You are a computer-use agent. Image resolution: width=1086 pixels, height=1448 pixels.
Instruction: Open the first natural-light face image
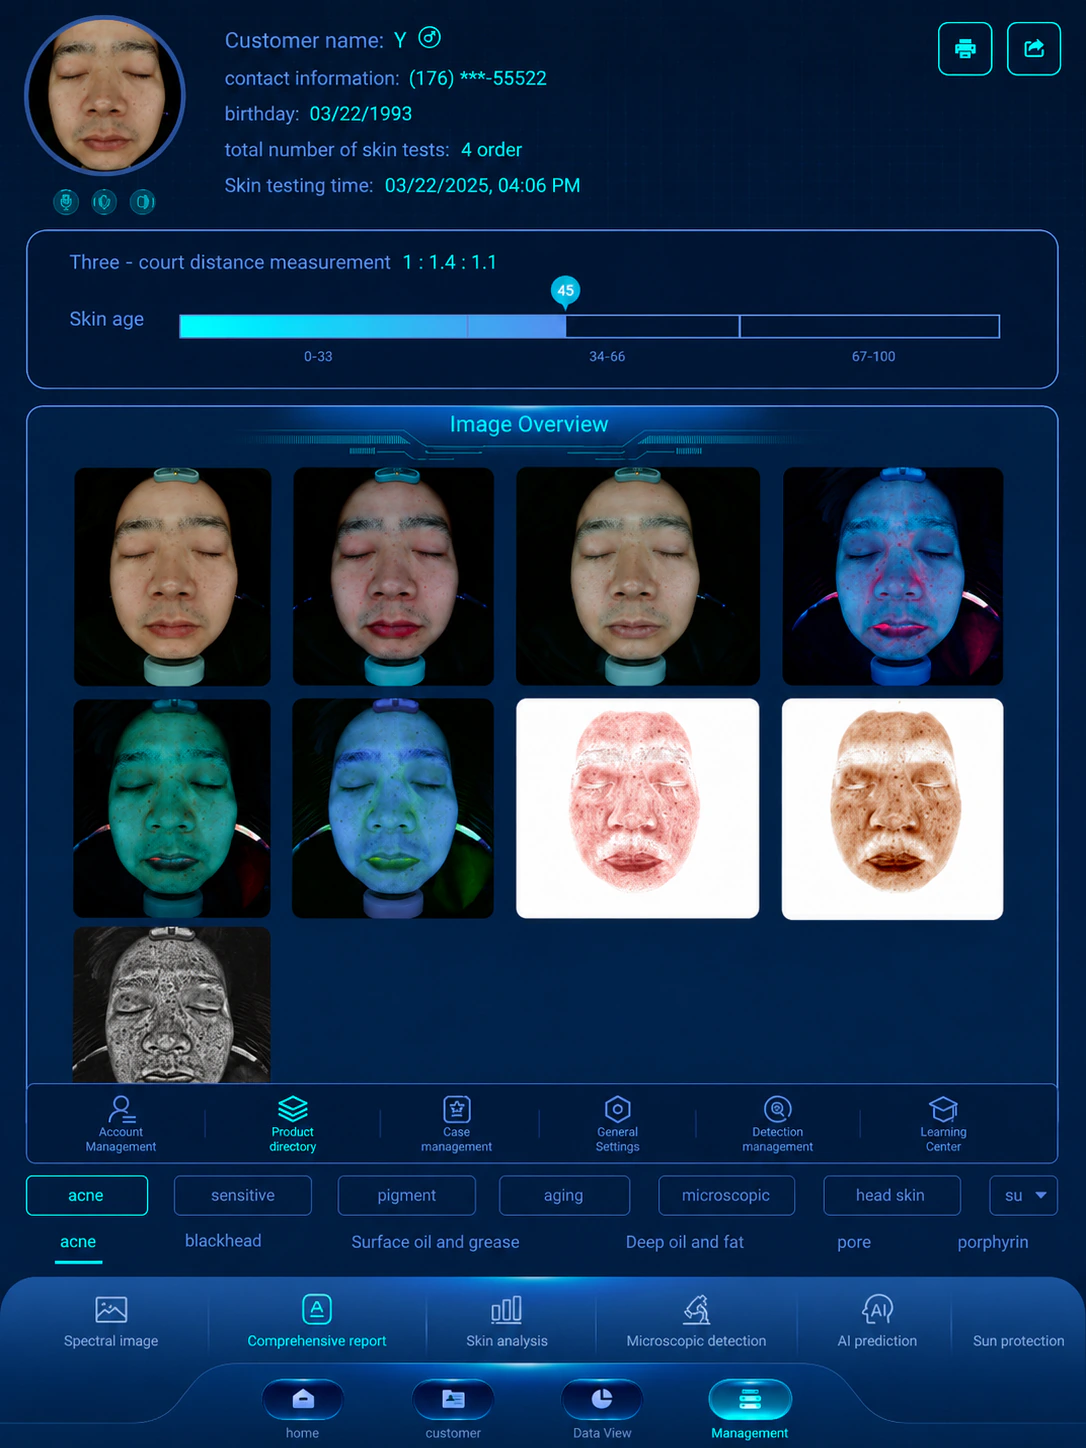(x=172, y=577)
